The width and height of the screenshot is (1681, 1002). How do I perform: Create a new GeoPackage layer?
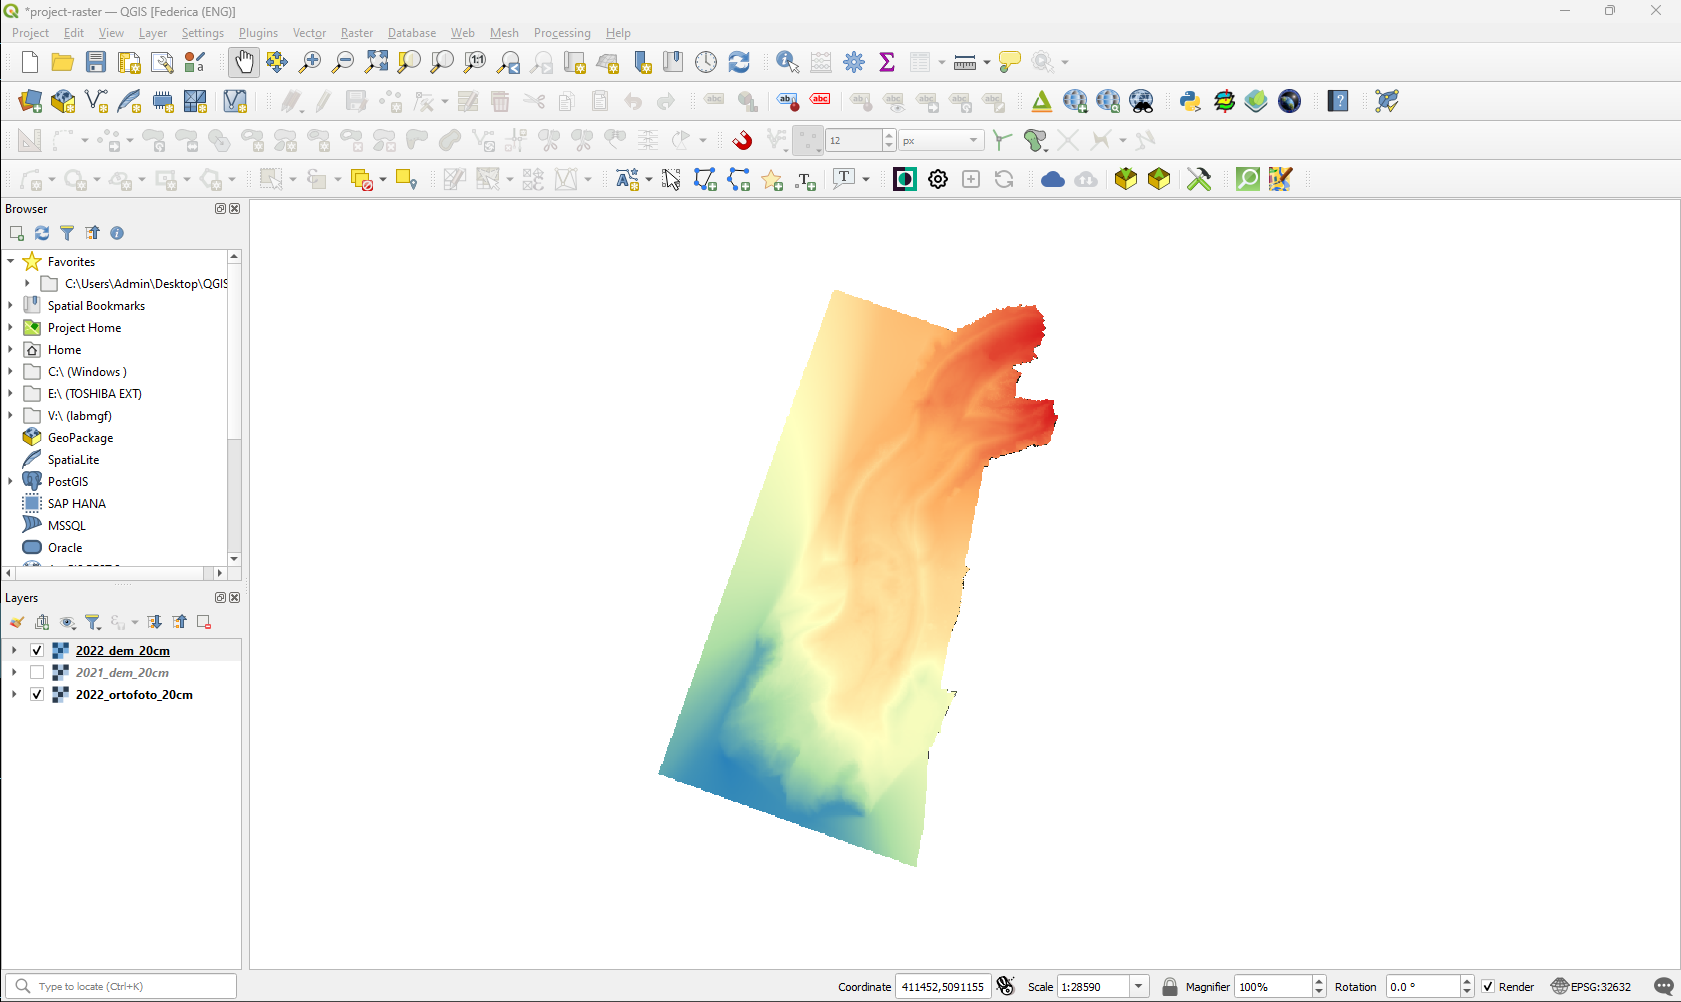click(63, 101)
